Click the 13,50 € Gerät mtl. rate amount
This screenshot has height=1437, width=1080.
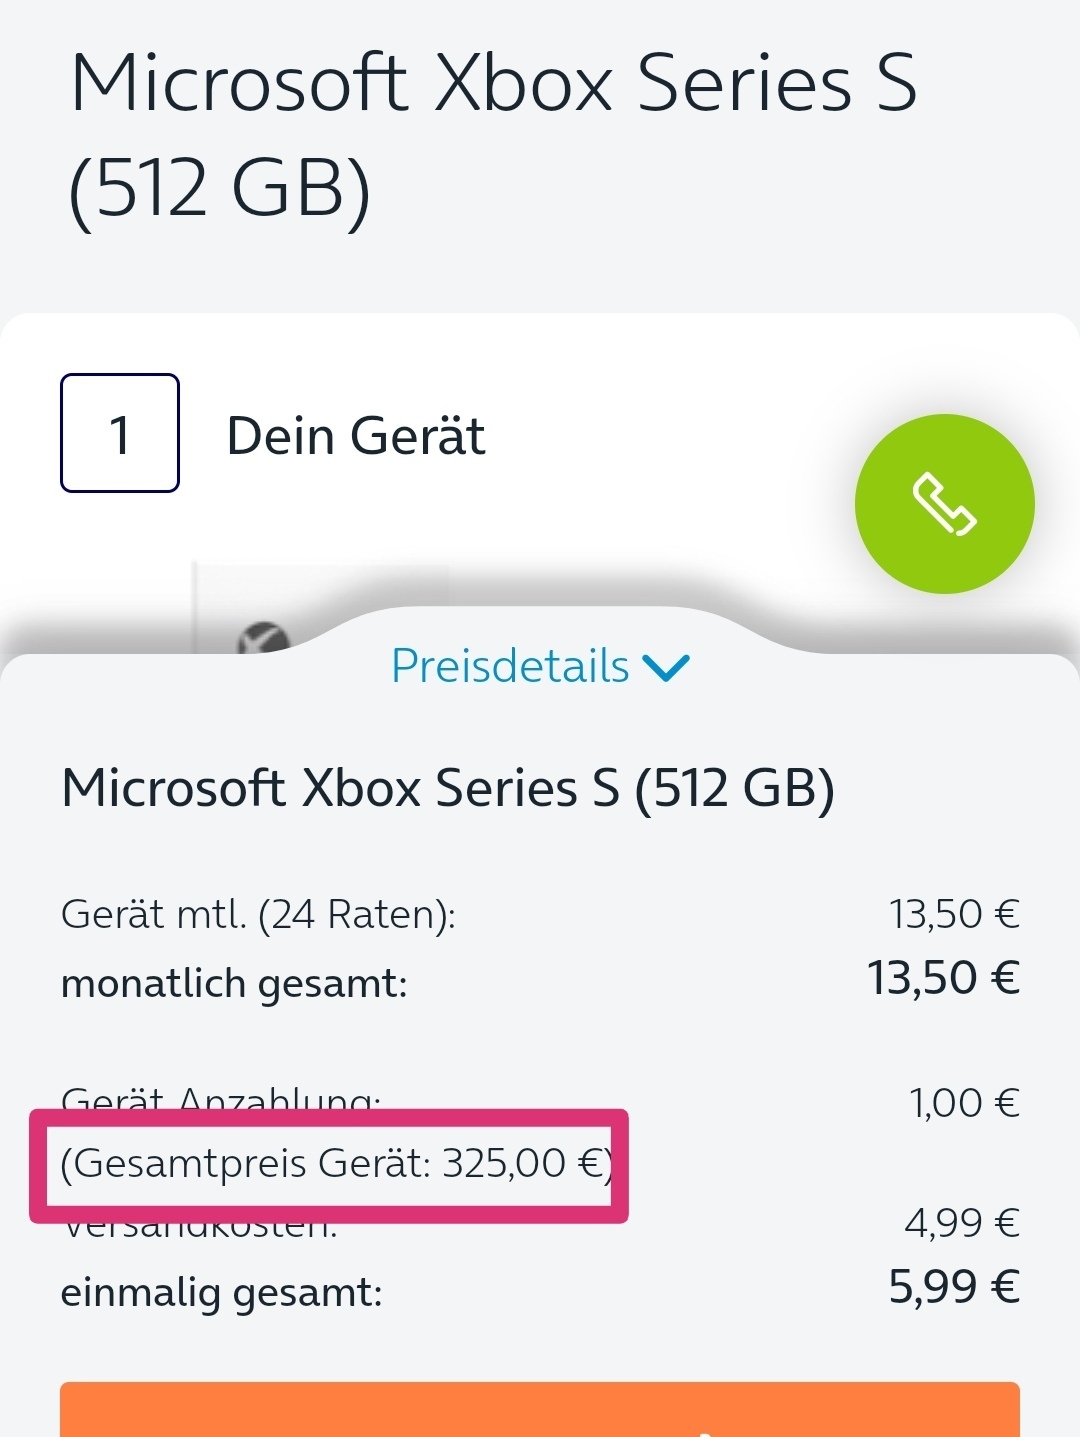[x=954, y=914]
